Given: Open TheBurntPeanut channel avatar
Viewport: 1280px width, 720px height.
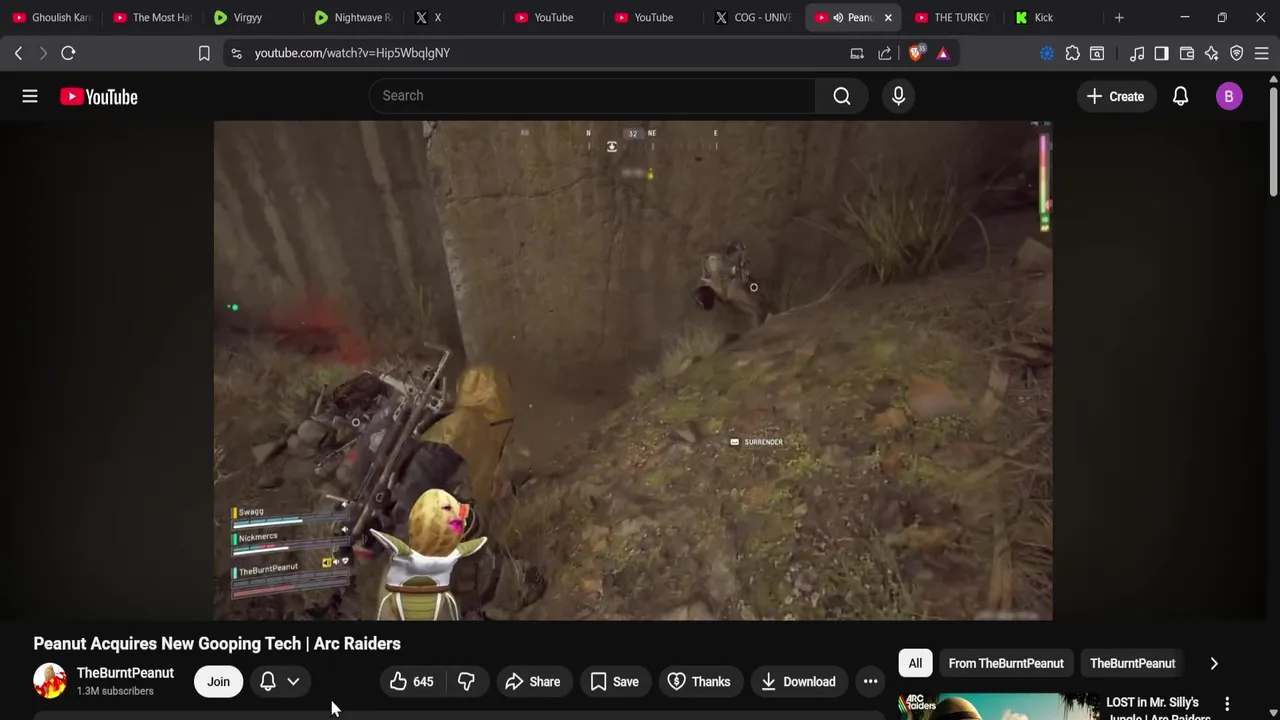Looking at the screenshot, I should click(50, 681).
